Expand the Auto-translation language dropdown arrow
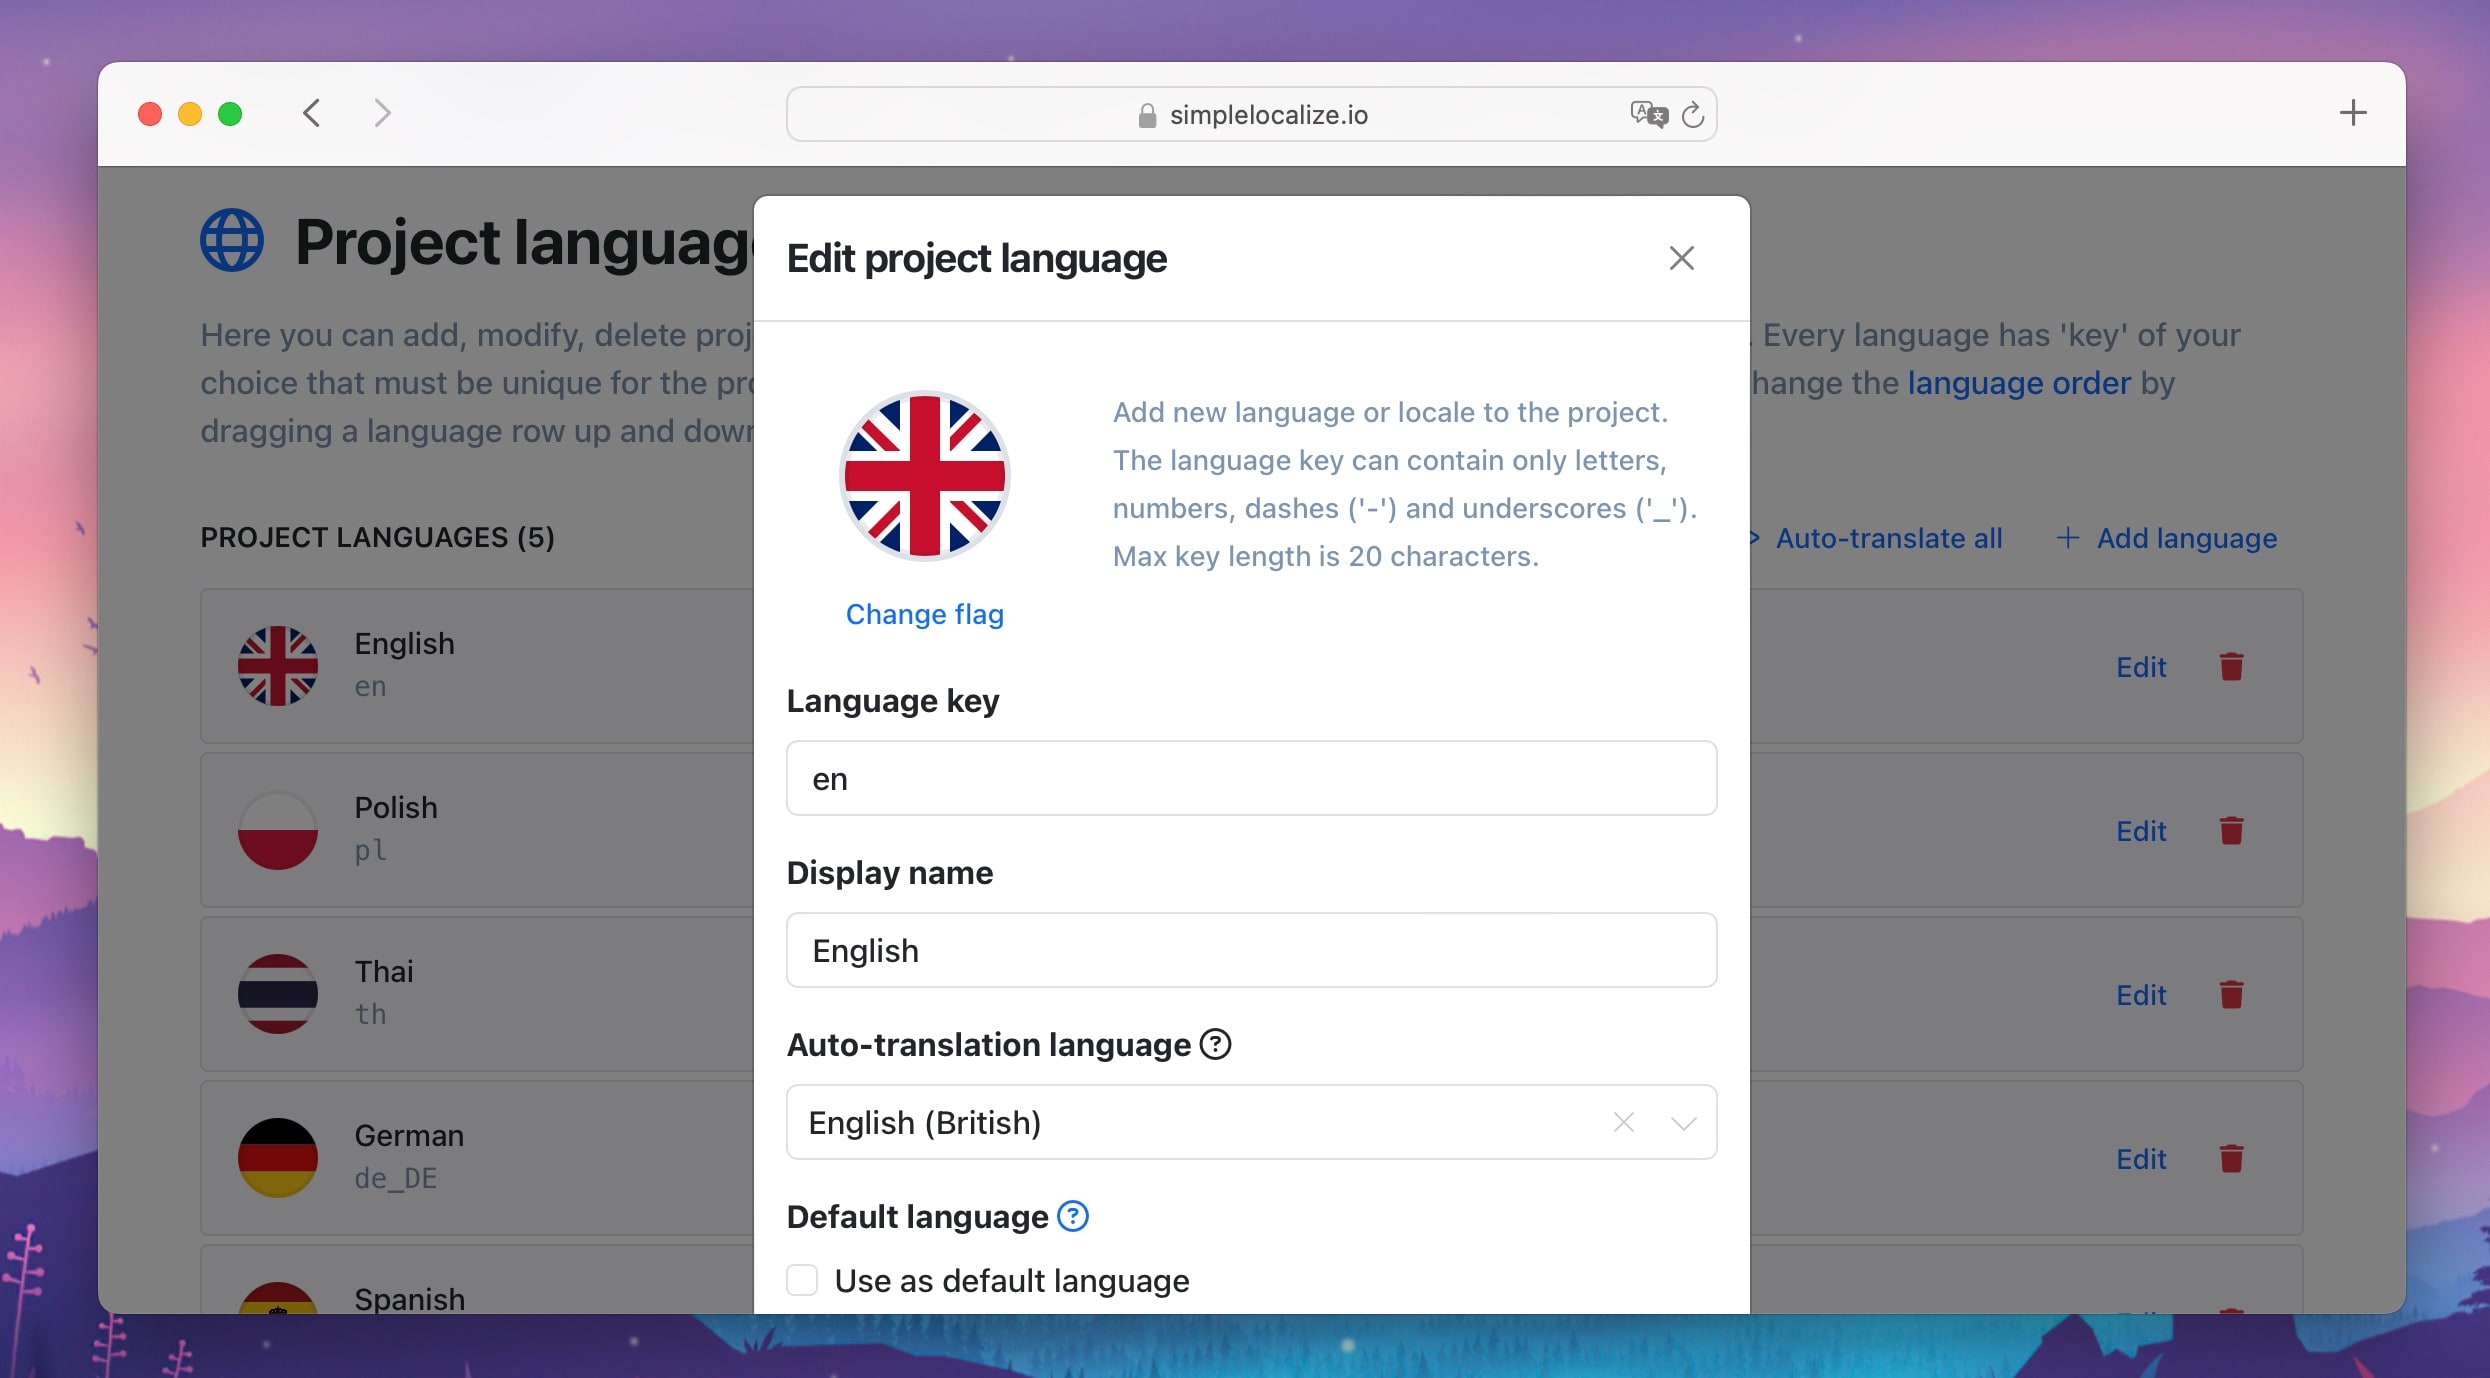 [x=1684, y=1122]
